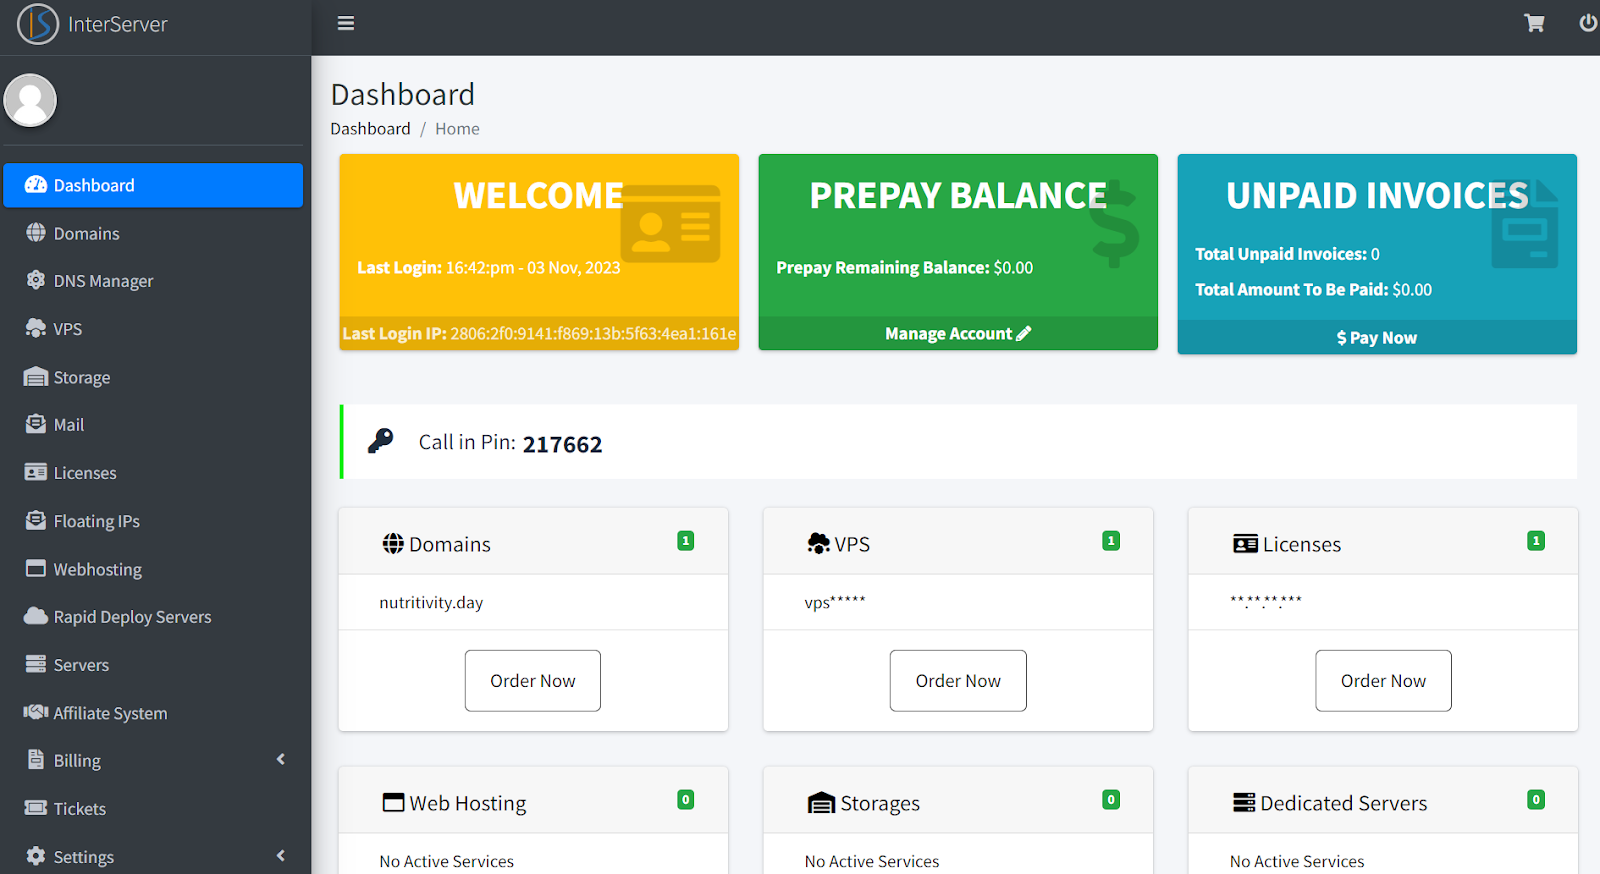The height and width of the screenshot is (874, 1600).
Task: Go to Domains in the sidebar
Action: click(153, 233)
